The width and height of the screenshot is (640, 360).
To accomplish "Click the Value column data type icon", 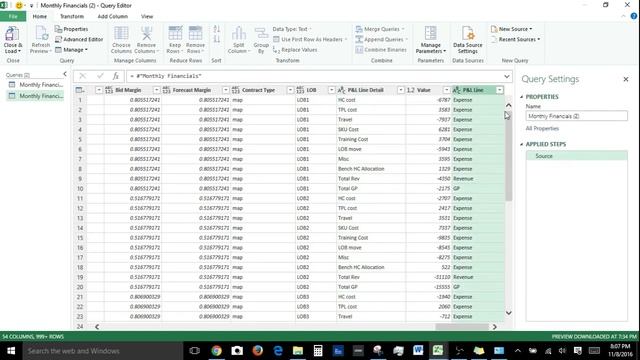I will [411, 90].
